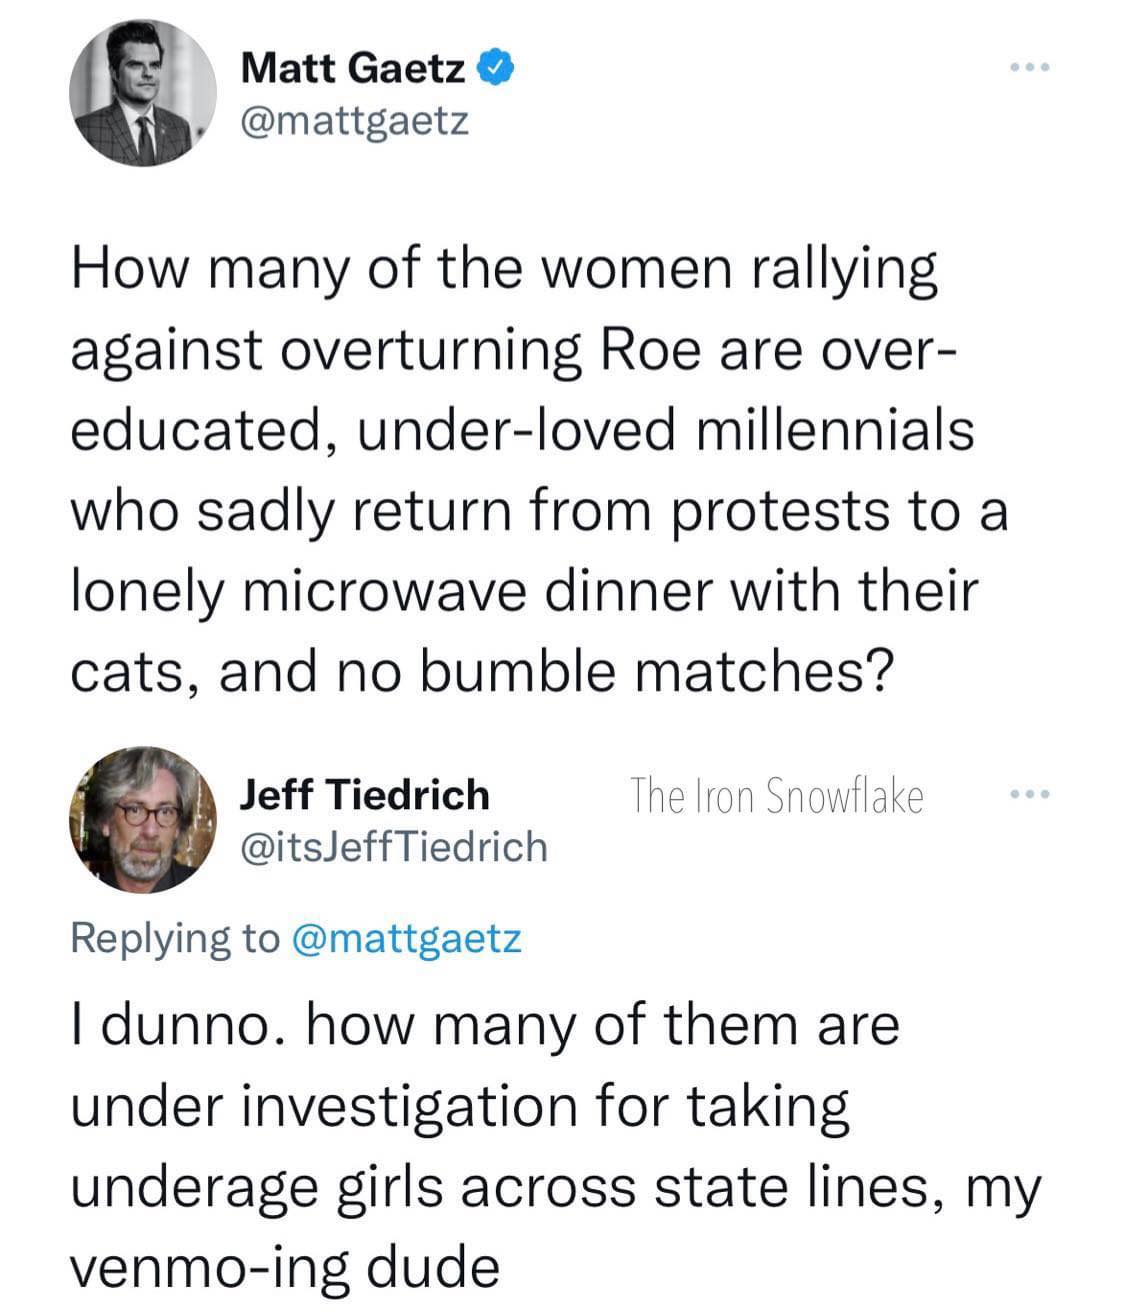This screenshot has height=1313, width=1125.
Task: Open more options on Matt Gaetz's tweet
Action: tap(1029, 68)
